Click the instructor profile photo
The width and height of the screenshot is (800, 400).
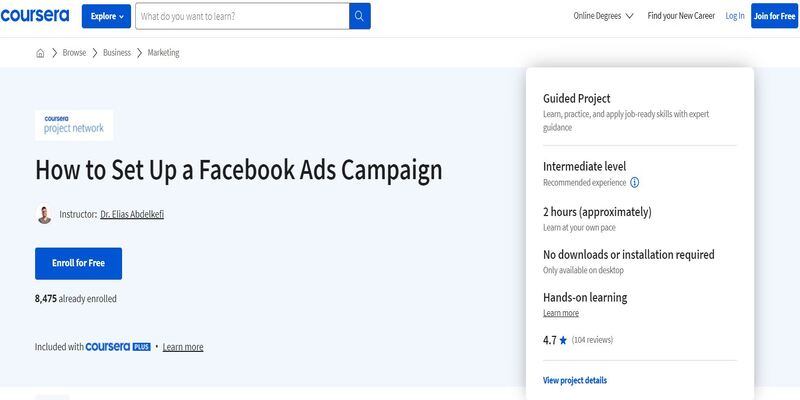pos(44,215)
